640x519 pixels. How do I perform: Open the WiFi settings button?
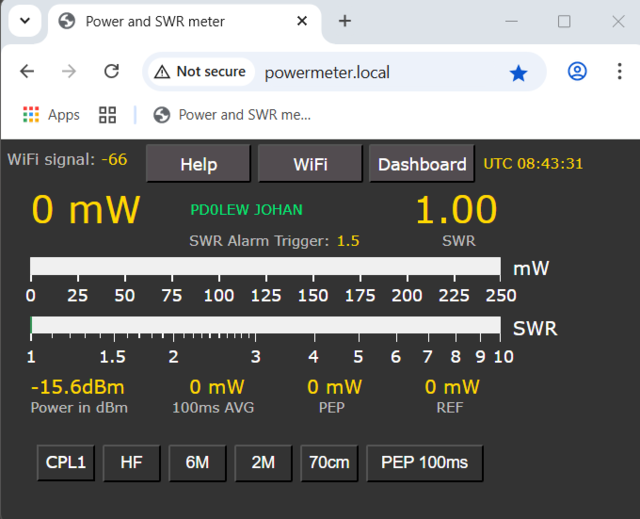[x=310, y=164]
